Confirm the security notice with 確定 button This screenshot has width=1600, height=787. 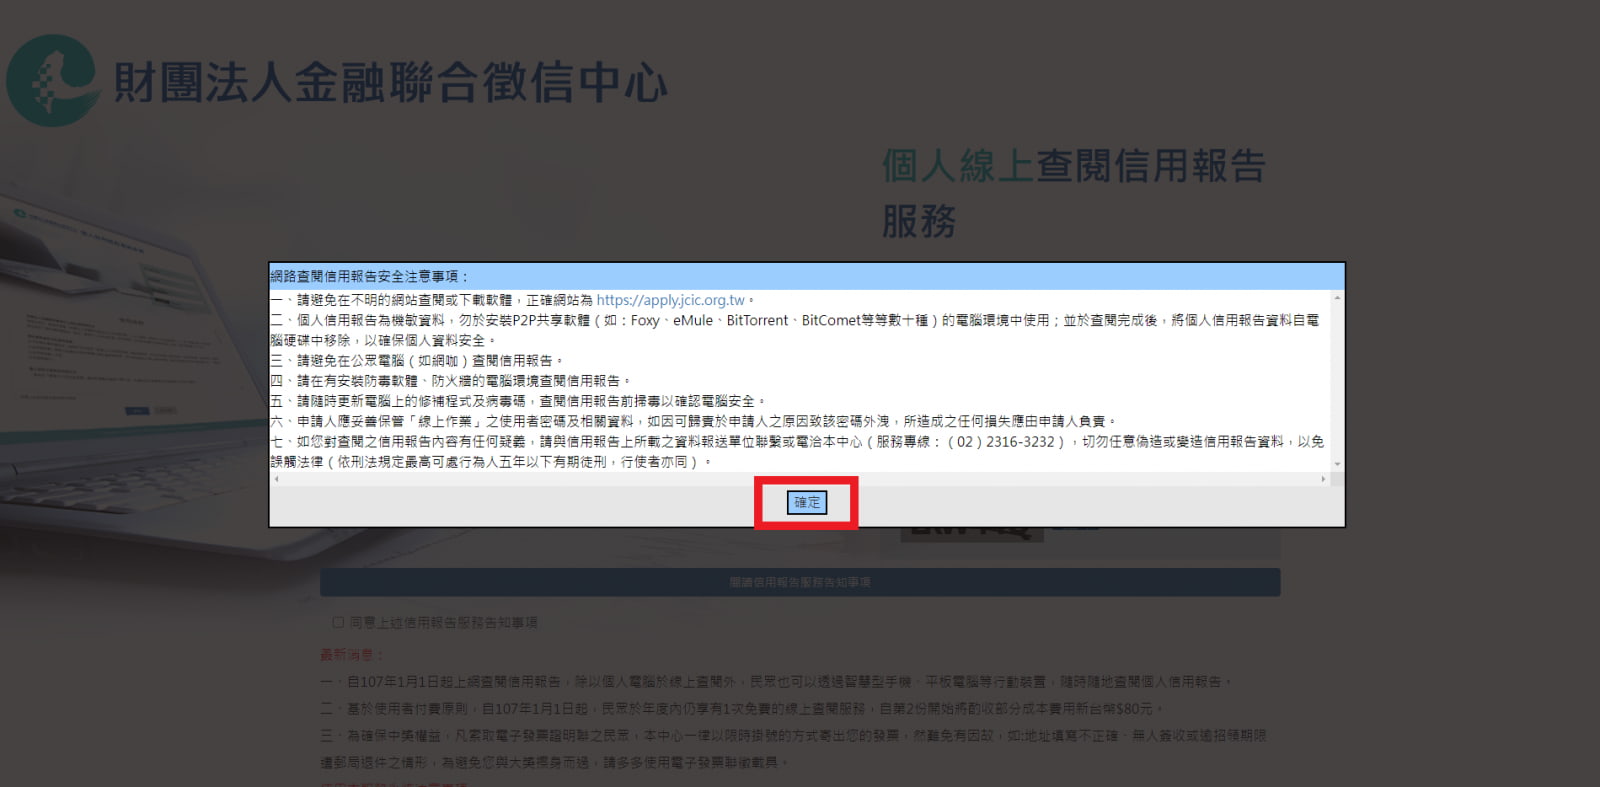coord(806,502)
